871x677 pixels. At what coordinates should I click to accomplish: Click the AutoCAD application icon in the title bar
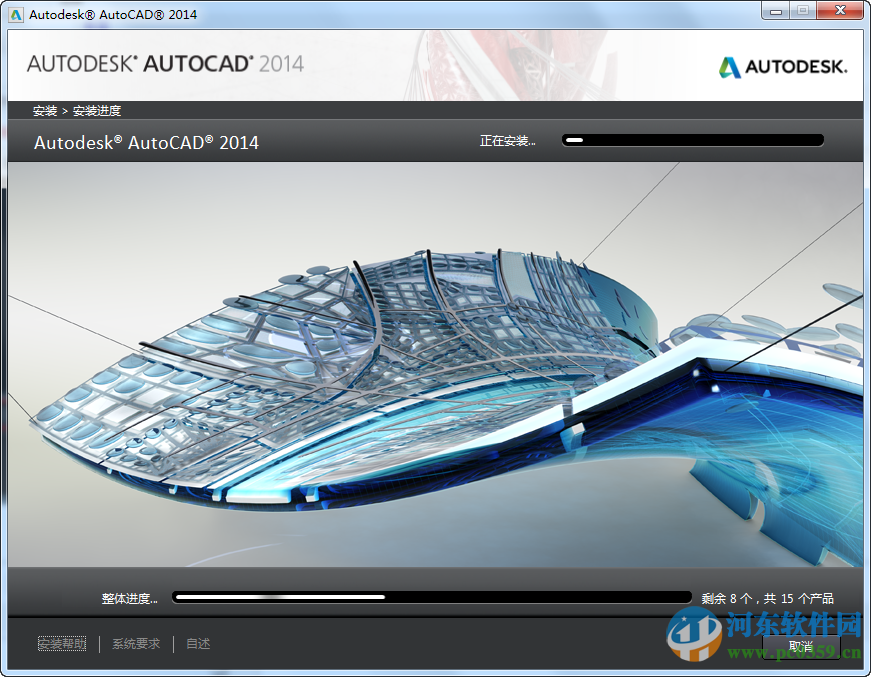(14, 13)
